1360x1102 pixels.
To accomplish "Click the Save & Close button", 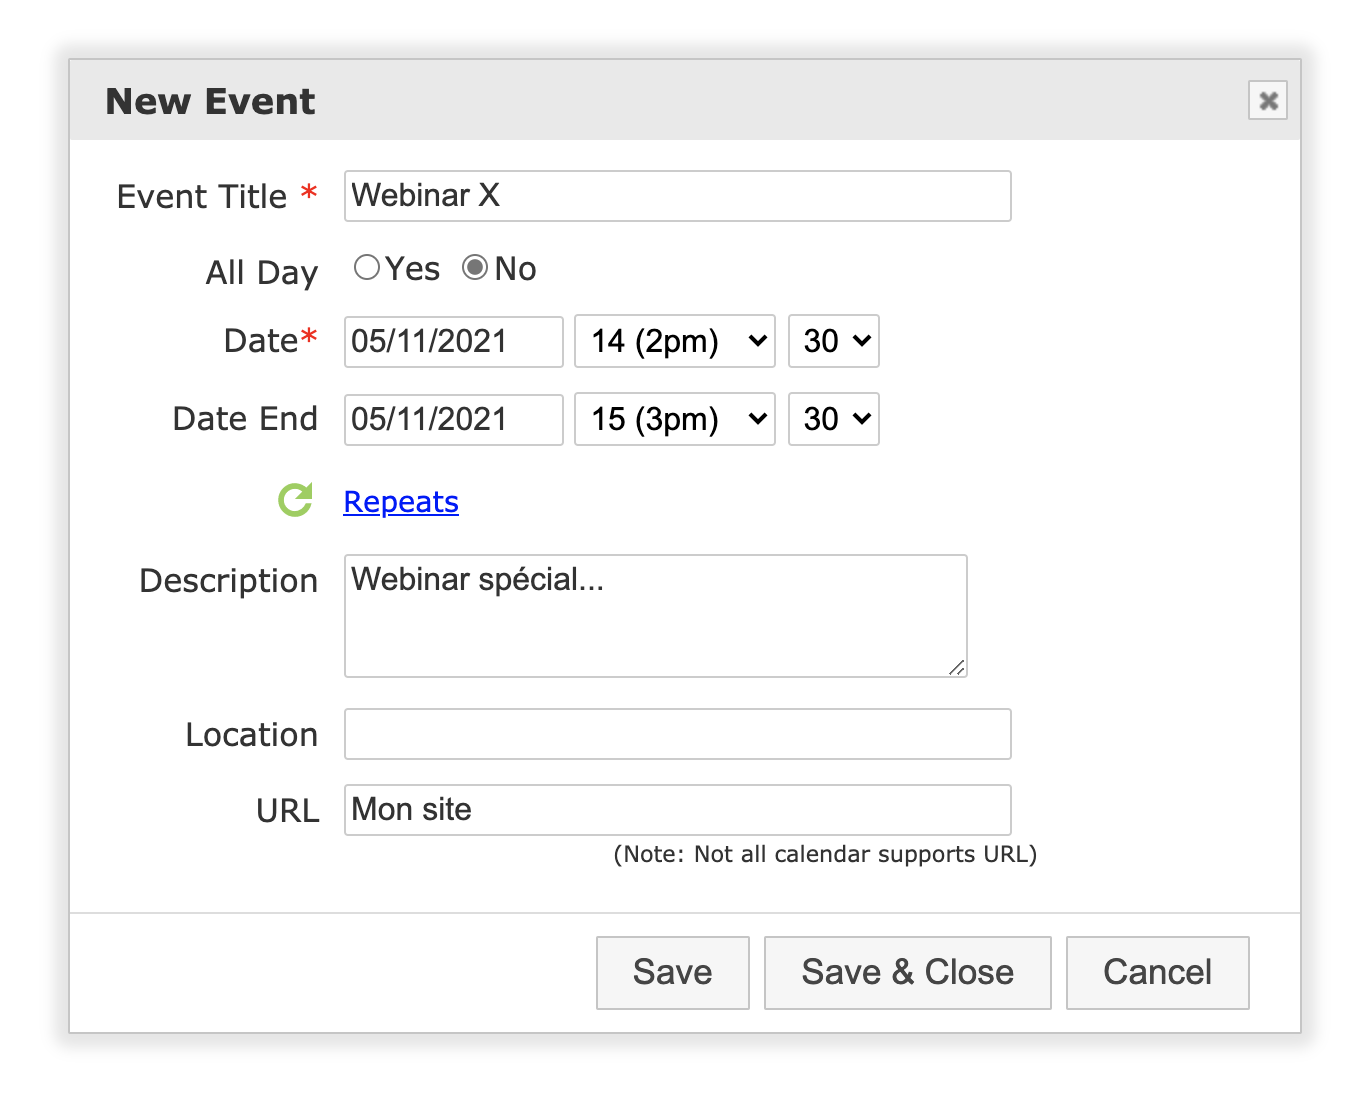I will click(x=908, y=972).
